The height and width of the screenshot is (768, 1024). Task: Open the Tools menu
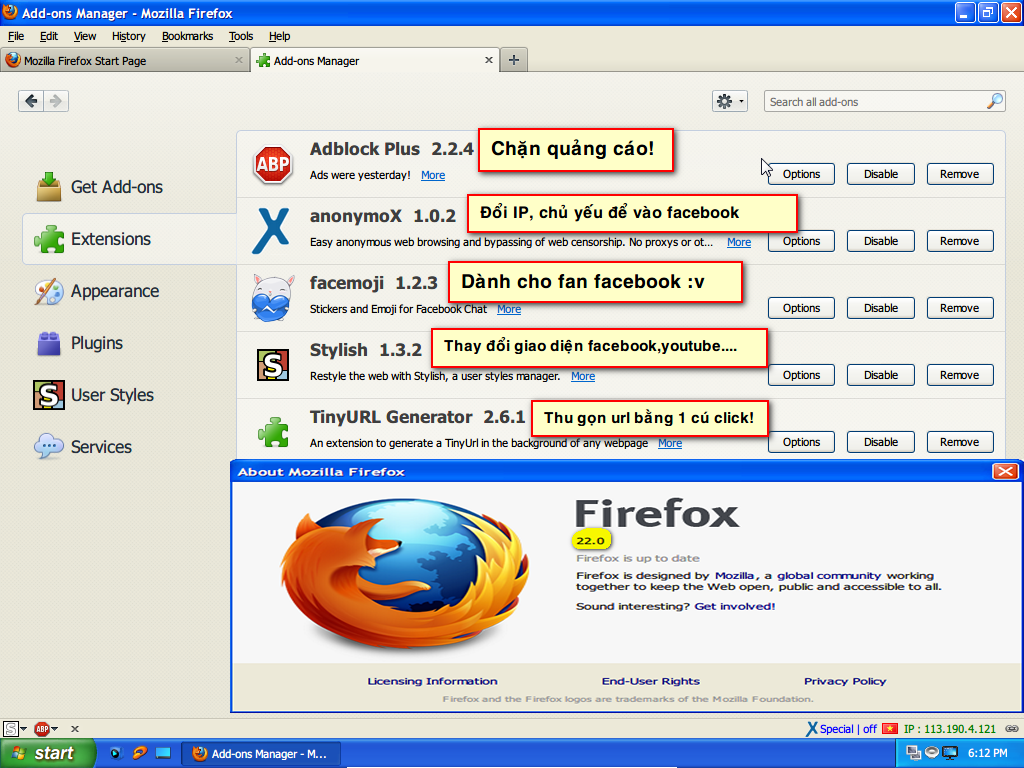[x=240, y=36]
